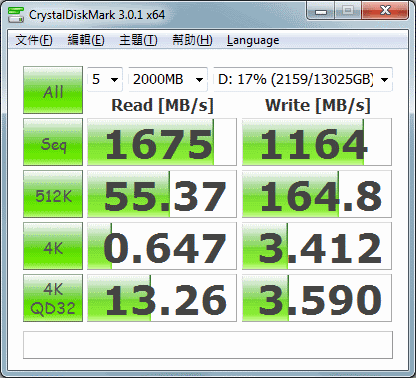
Task: Click the Seq read result 1675
Action: pos(162,142)
